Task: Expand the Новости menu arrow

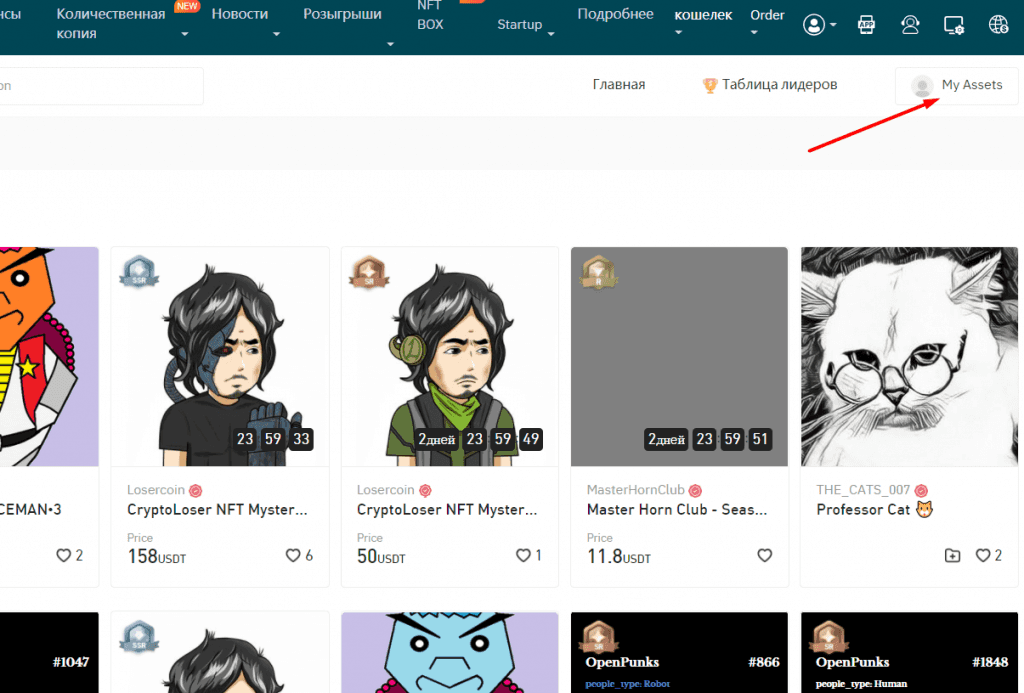Action: click(276, 34)
